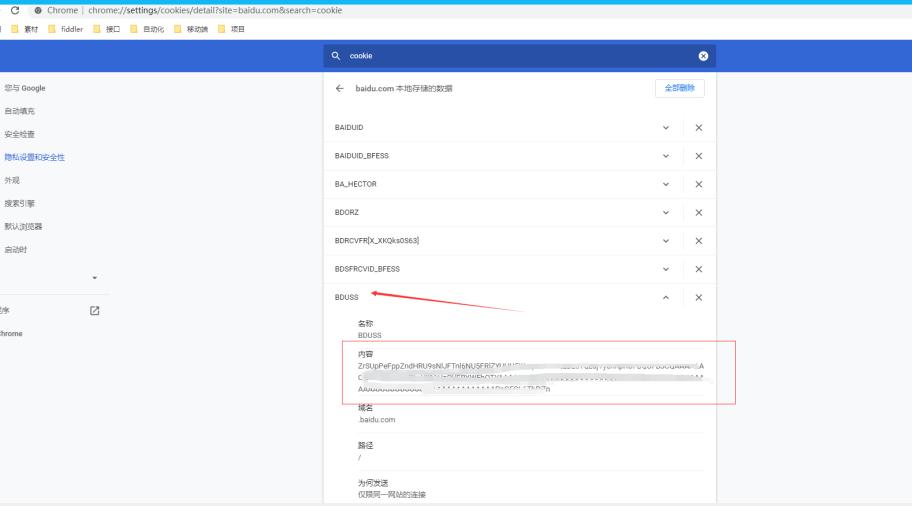Expand the BDRCVFR[X_XKQks0S63] cookie details

click(665, 241)
